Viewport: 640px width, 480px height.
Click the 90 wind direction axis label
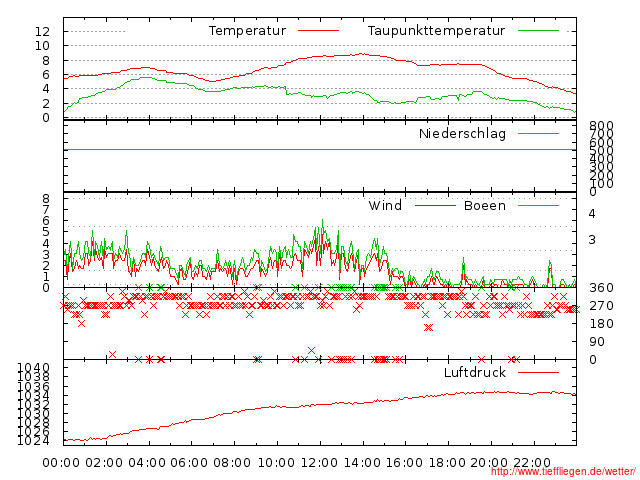click(x=597, y=342)
